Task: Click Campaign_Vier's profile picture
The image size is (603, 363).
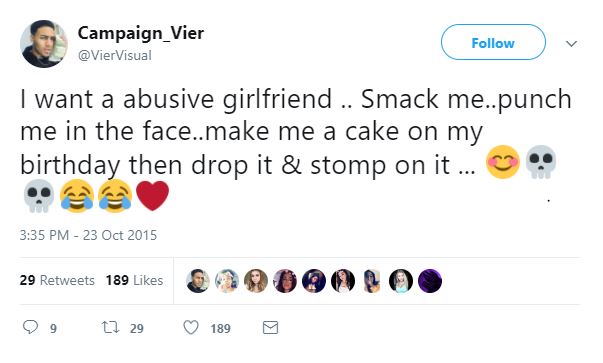Action: tap(44, 44)
